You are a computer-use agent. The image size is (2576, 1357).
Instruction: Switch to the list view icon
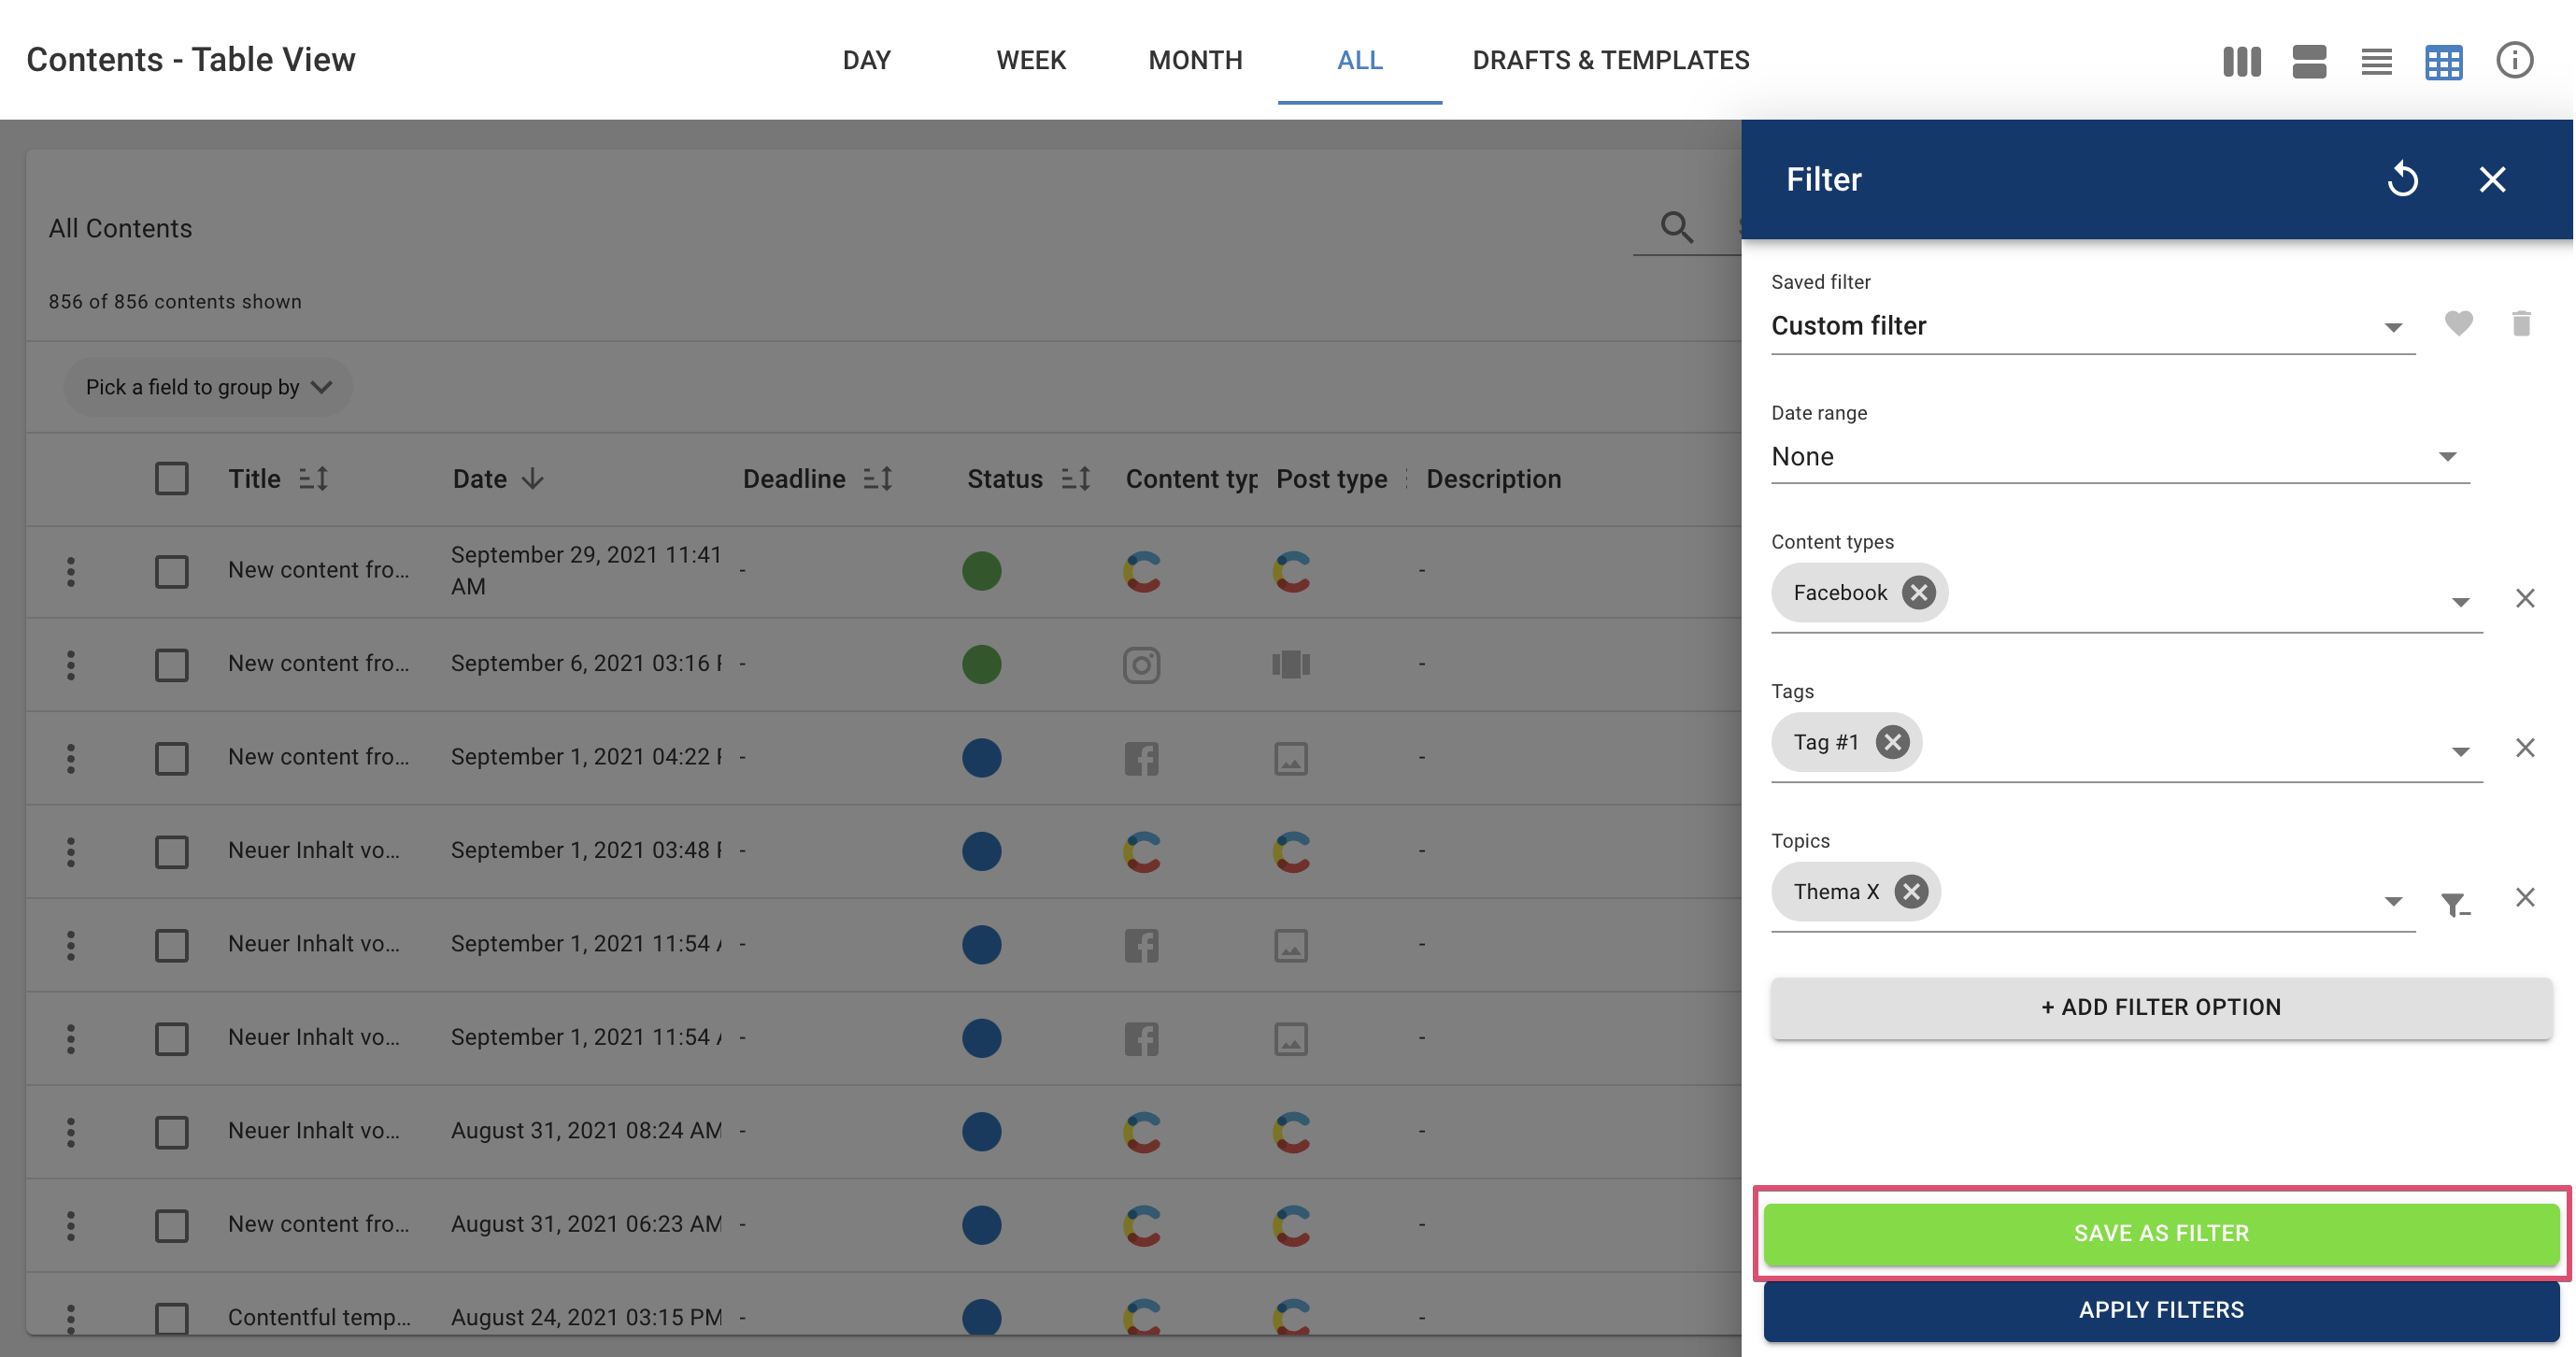(x=2376, y=61)
